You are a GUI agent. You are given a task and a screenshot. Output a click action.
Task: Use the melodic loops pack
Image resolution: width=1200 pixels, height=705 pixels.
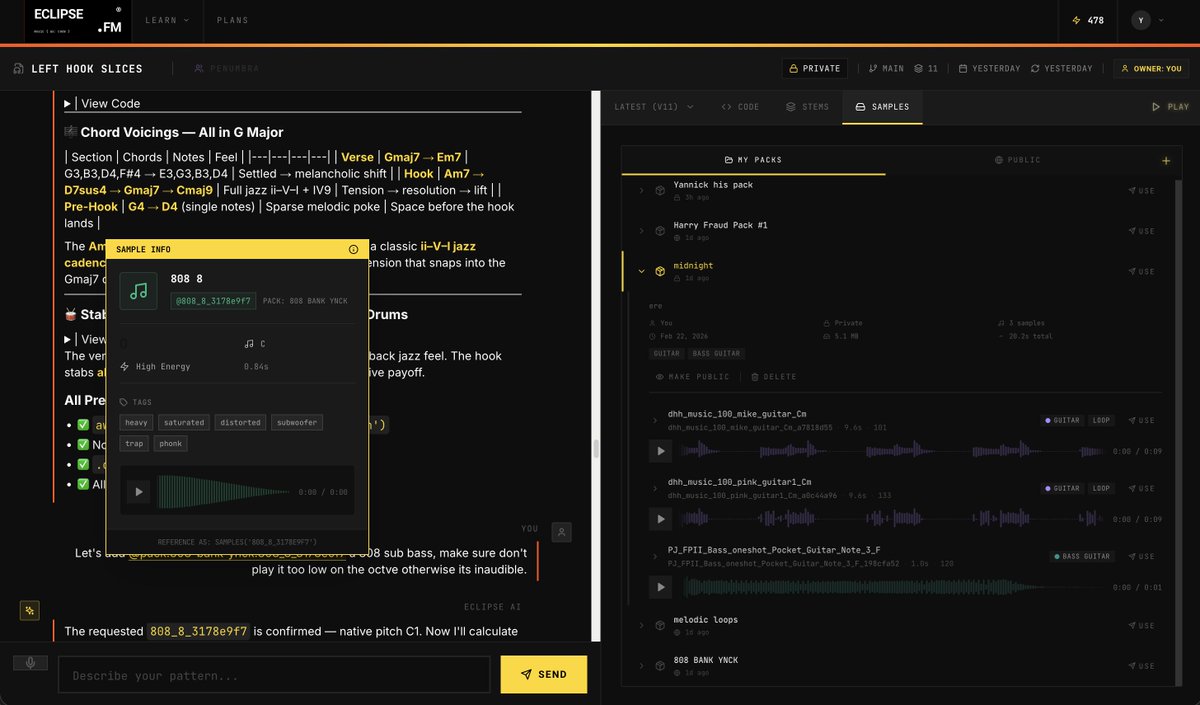click(1141, 625)
